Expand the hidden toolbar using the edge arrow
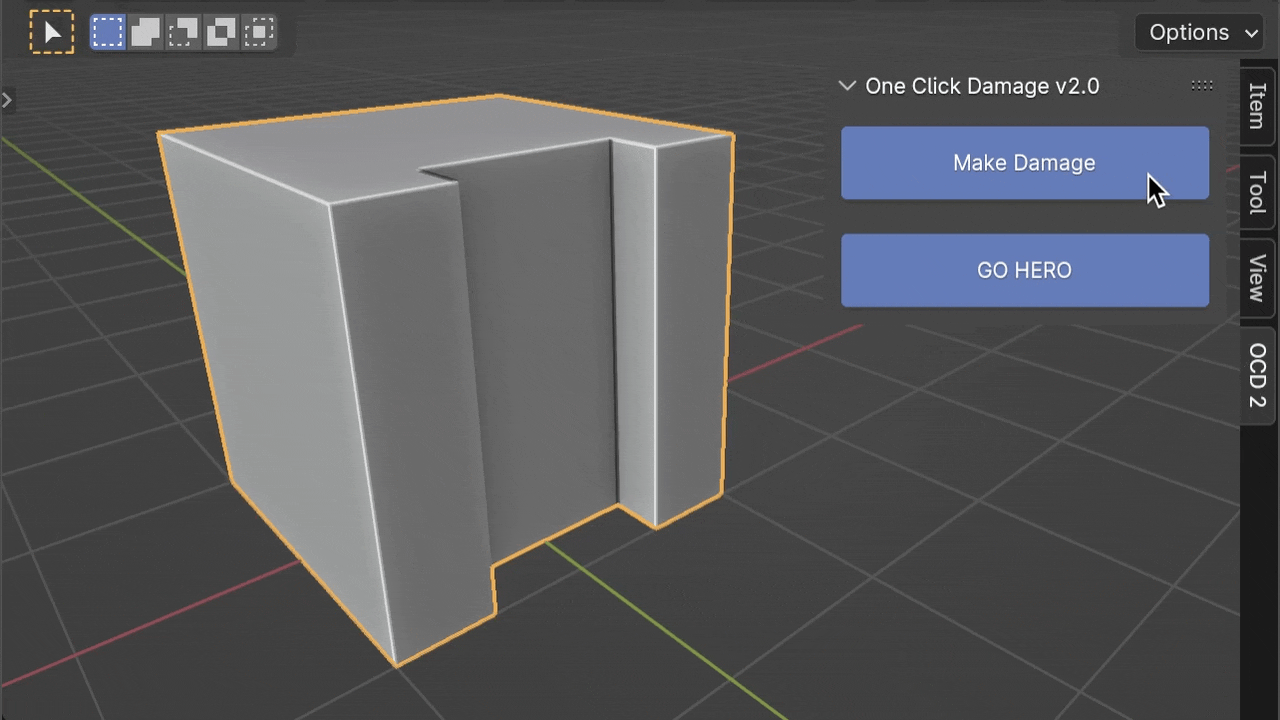1280x720 pixels. click(x=6, y=99)
